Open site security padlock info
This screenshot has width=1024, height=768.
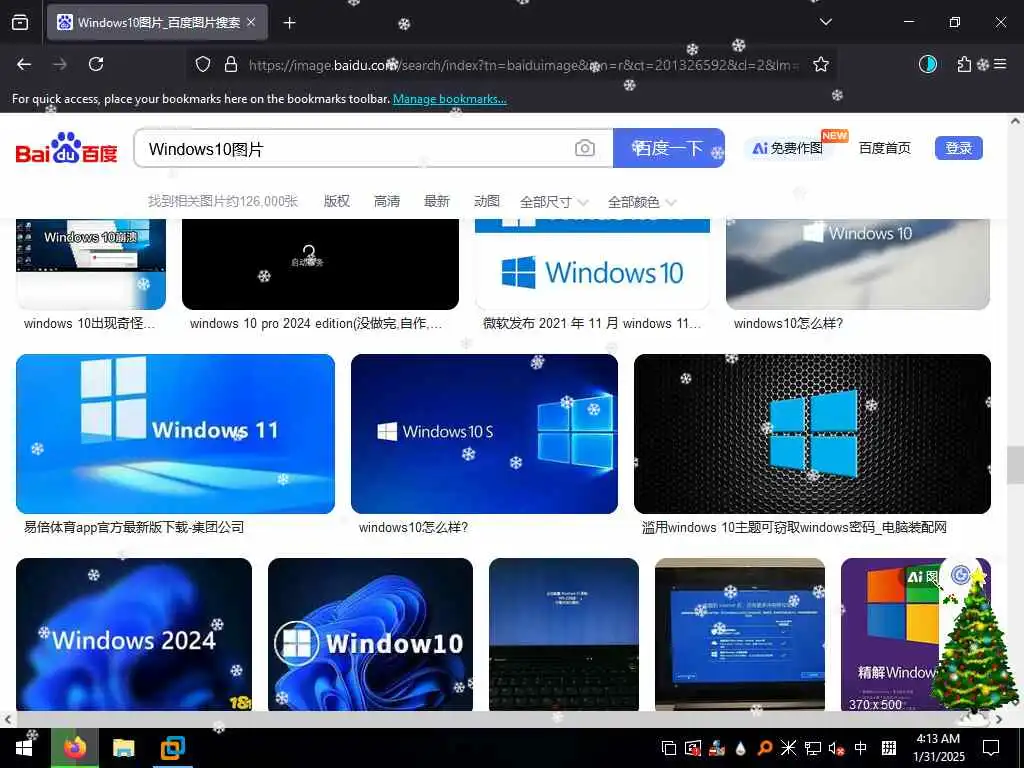pyautogui.click(x=231, y=64)
